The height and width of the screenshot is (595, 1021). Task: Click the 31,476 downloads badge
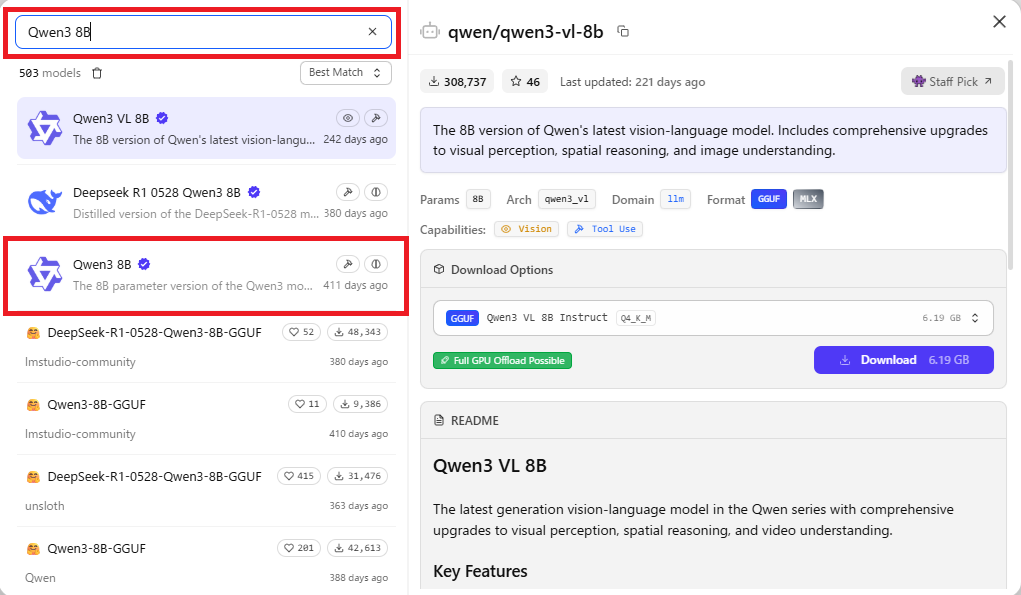pyautogui.click(x=357, y=476)
